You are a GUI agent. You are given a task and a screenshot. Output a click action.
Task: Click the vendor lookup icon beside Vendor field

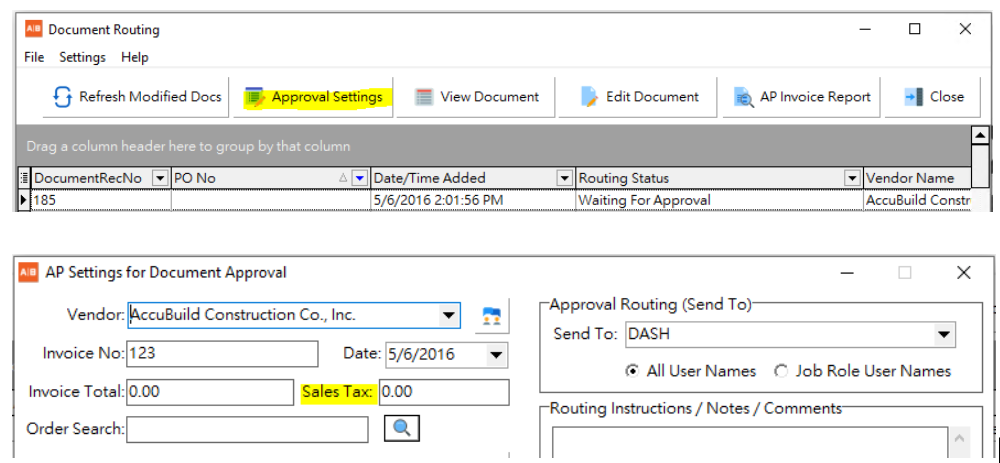point(492,315)
